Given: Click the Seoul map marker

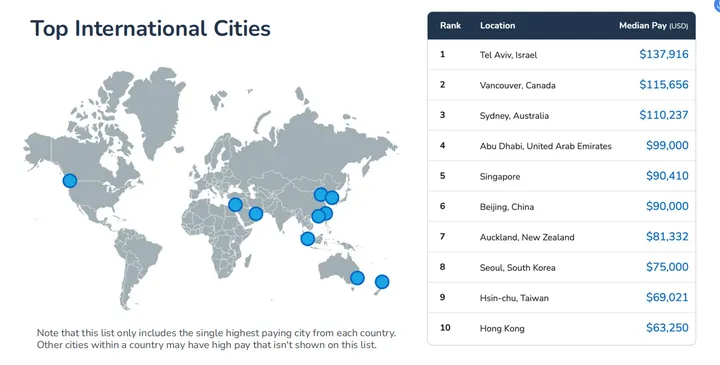Looking at the screenshot, I should point(332,198).
